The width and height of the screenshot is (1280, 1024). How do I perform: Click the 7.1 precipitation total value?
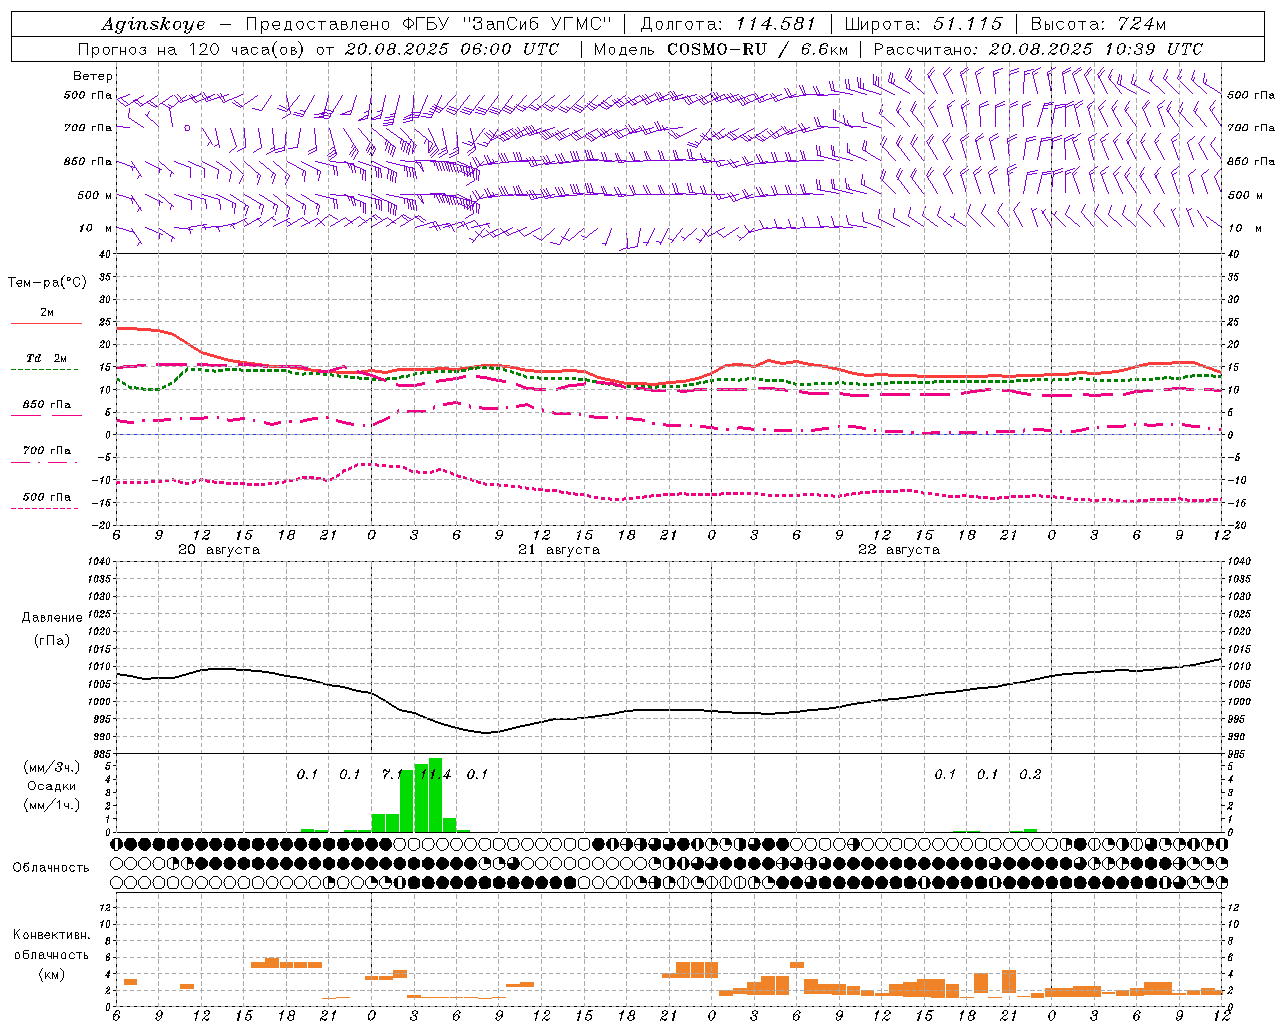click(392, 774)
